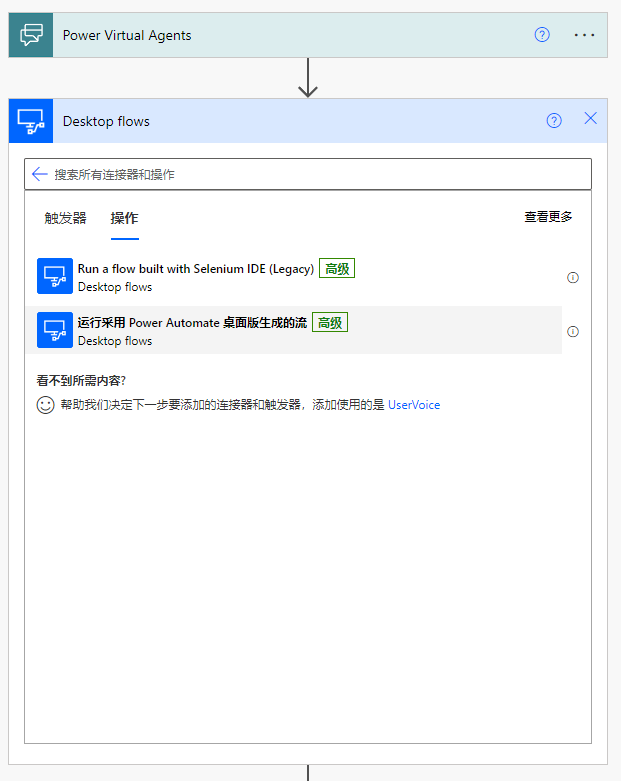Switch to the 操作 tab
This screenshot has width=621, height=781.
coord(124,218)
